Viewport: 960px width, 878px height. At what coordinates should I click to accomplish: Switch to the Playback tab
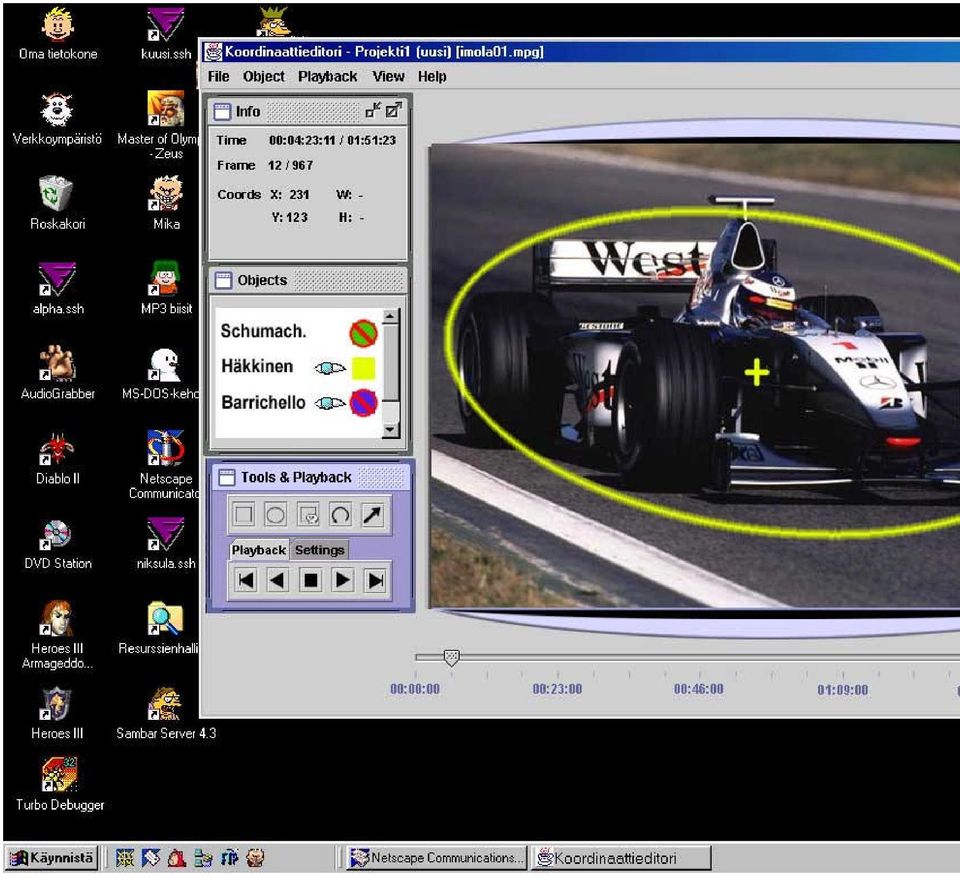pos(258,550)
